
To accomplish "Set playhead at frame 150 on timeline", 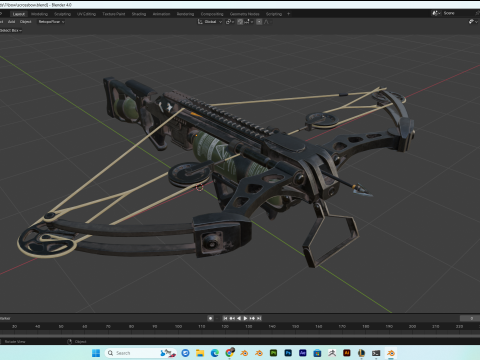I will (295, 326).
